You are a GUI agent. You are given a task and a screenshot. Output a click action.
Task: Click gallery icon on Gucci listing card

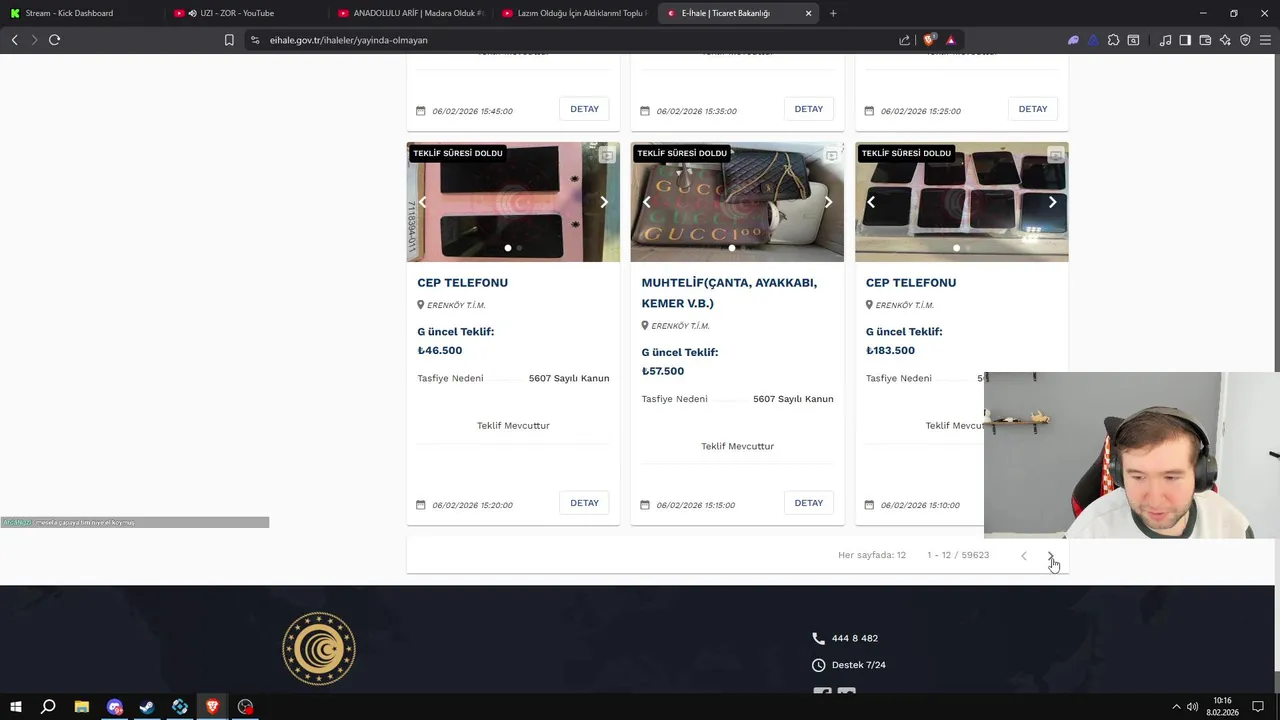click(x=831, y=155)
